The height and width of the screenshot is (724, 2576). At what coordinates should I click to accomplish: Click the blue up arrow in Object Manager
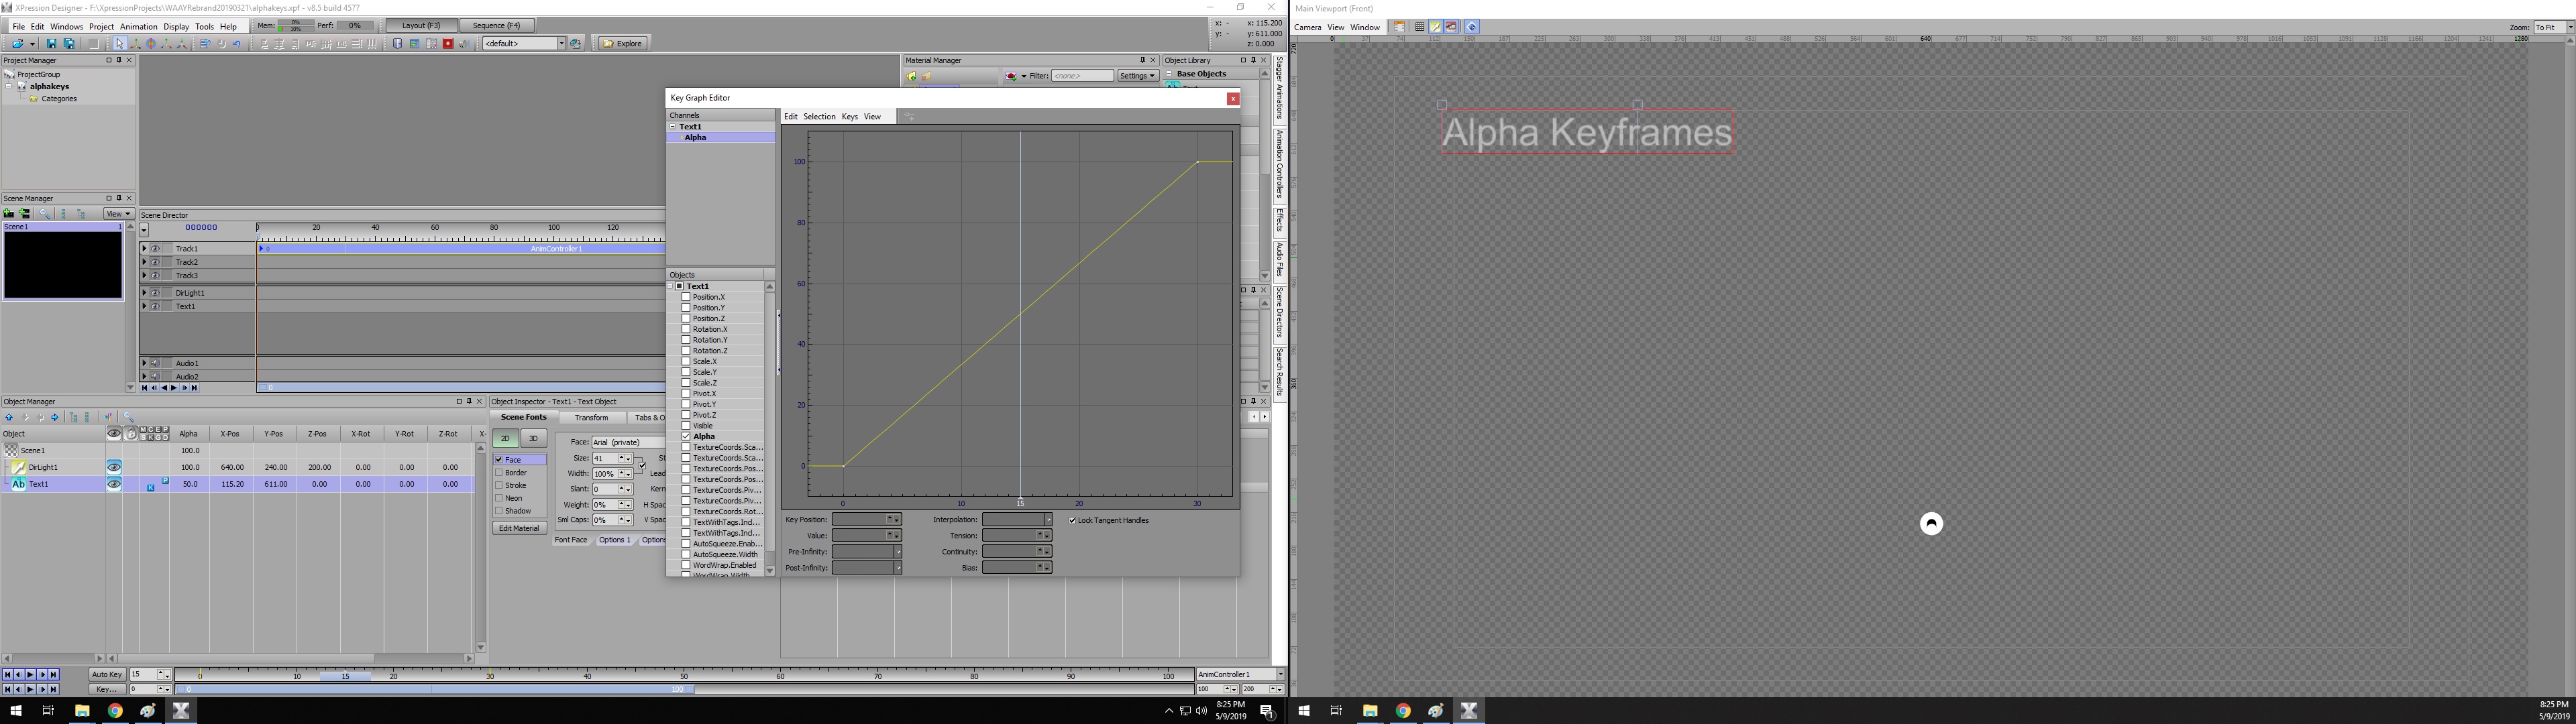pyautogui.click(x=9, y=418)
